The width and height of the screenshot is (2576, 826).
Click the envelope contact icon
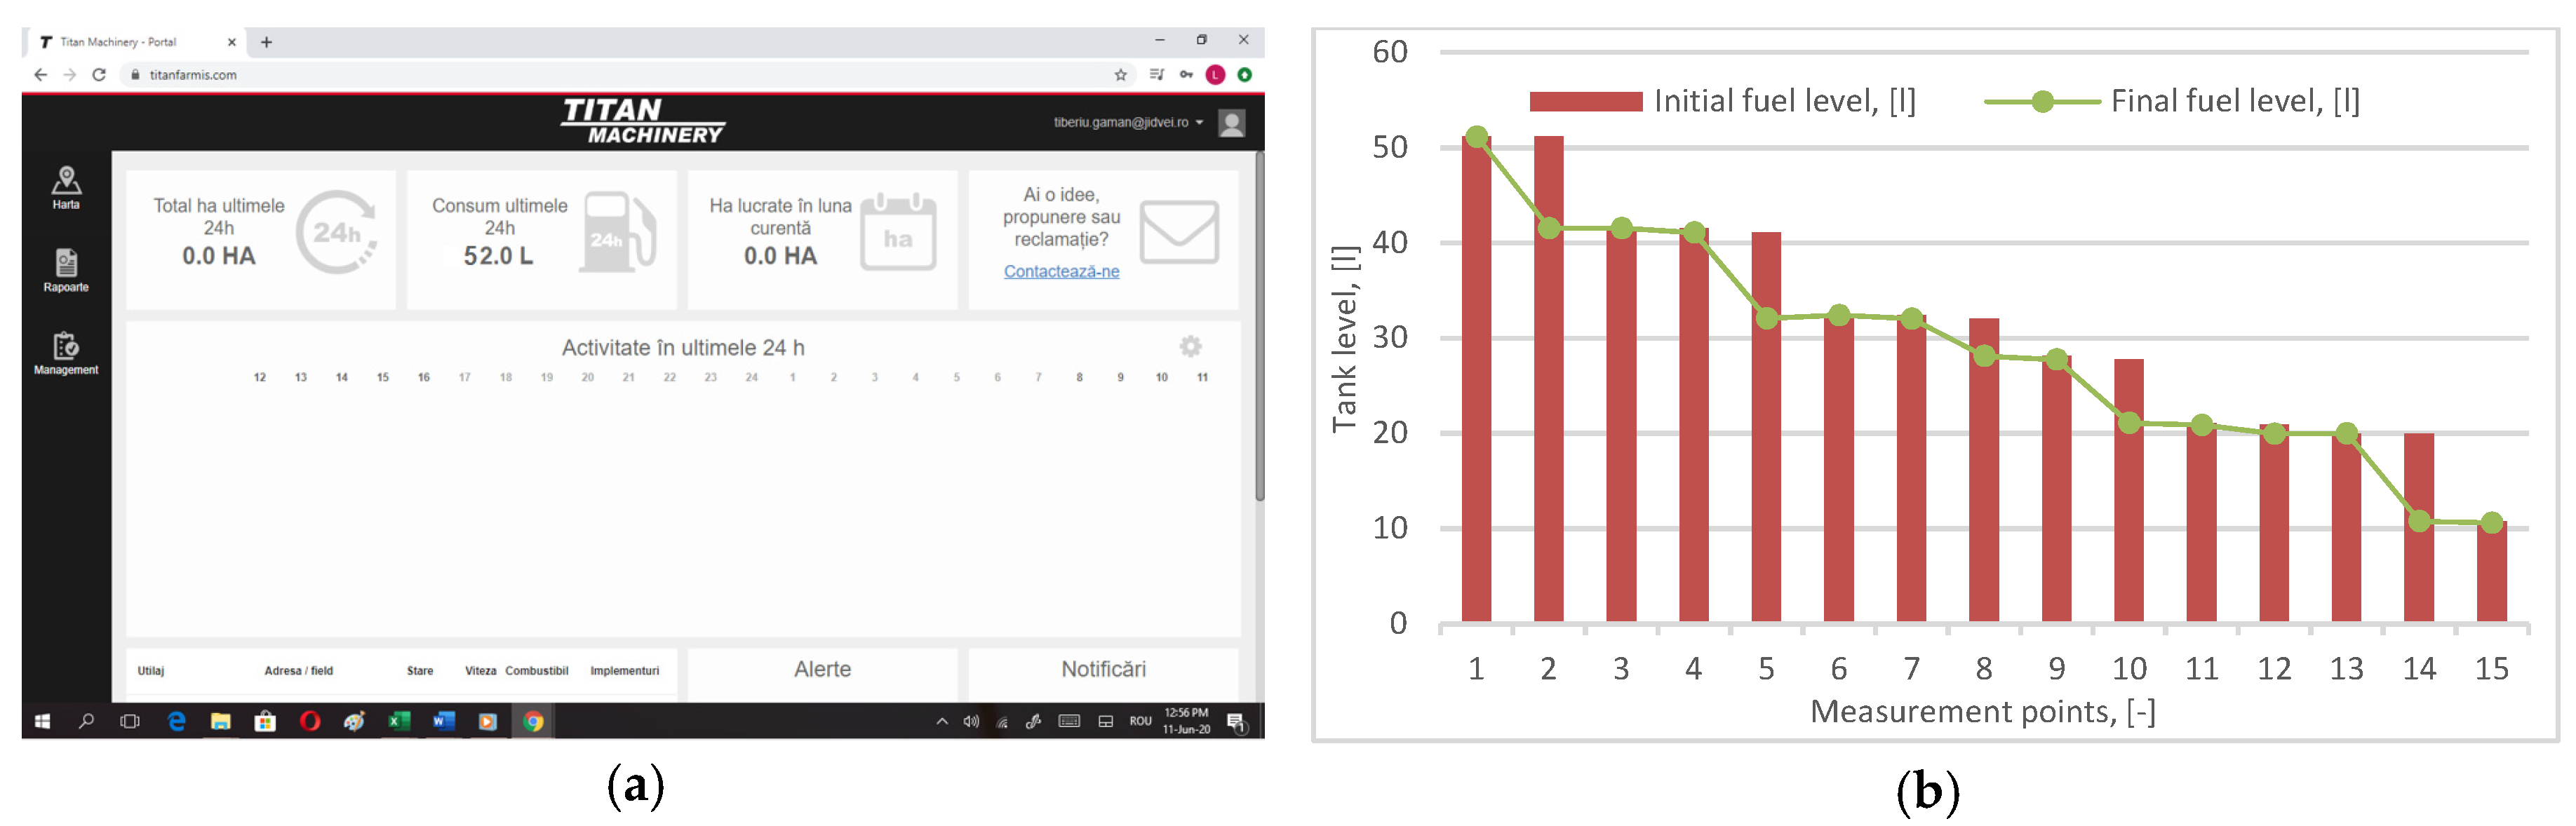[x=1179, y=232]
